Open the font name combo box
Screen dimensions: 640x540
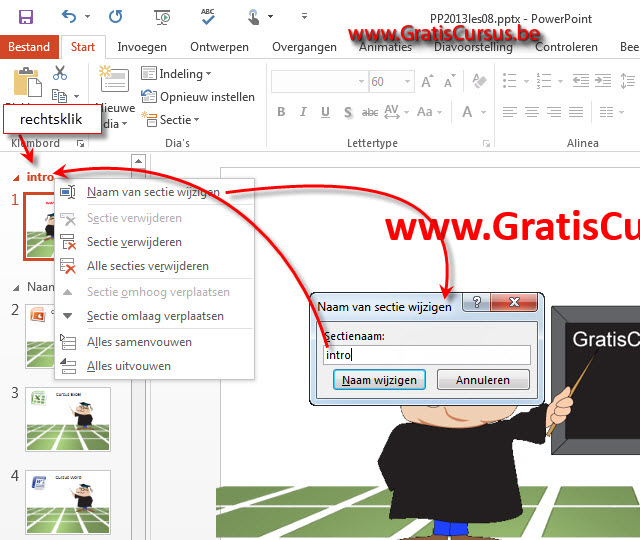(319, 82)
